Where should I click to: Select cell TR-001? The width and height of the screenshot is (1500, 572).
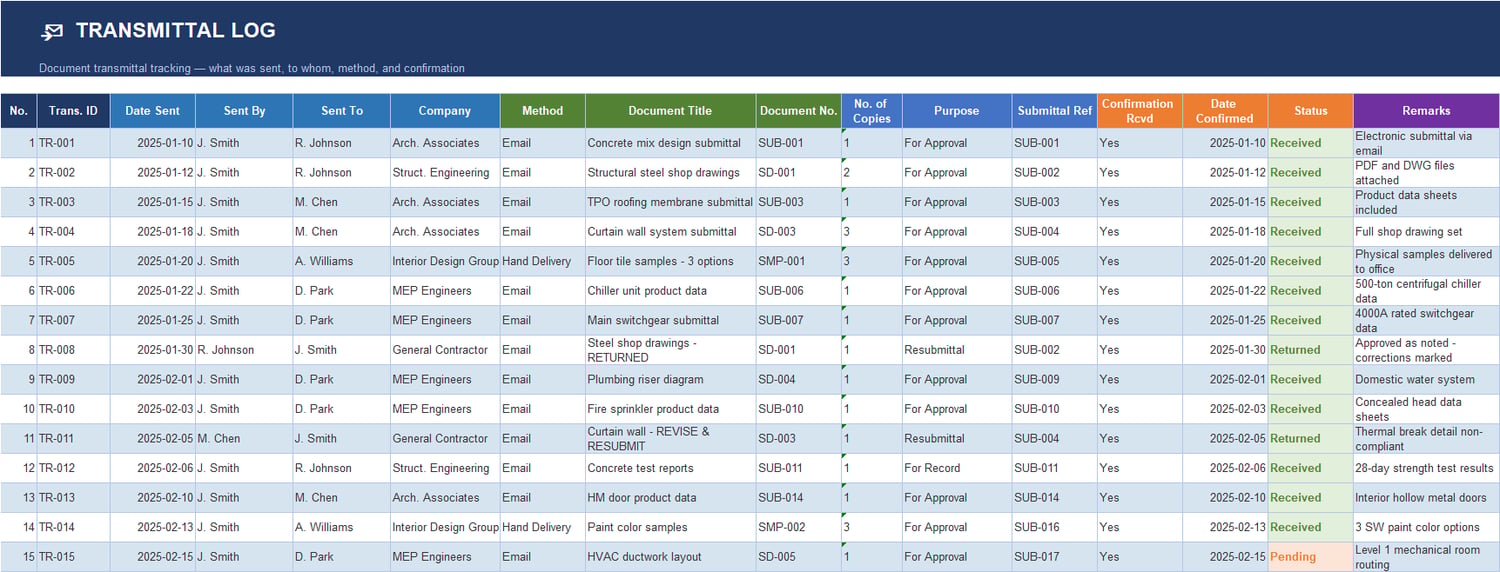click(x=73, y=143)
